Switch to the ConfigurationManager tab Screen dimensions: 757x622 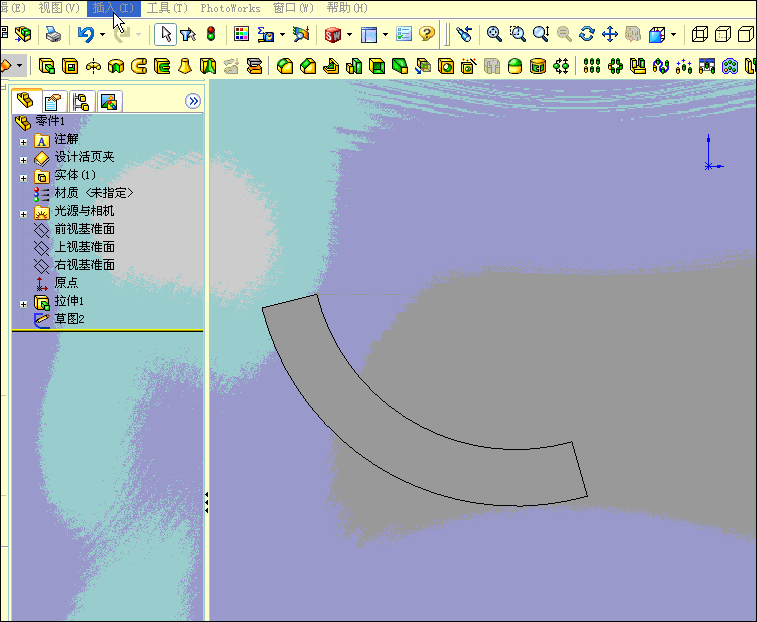(82, 101)
